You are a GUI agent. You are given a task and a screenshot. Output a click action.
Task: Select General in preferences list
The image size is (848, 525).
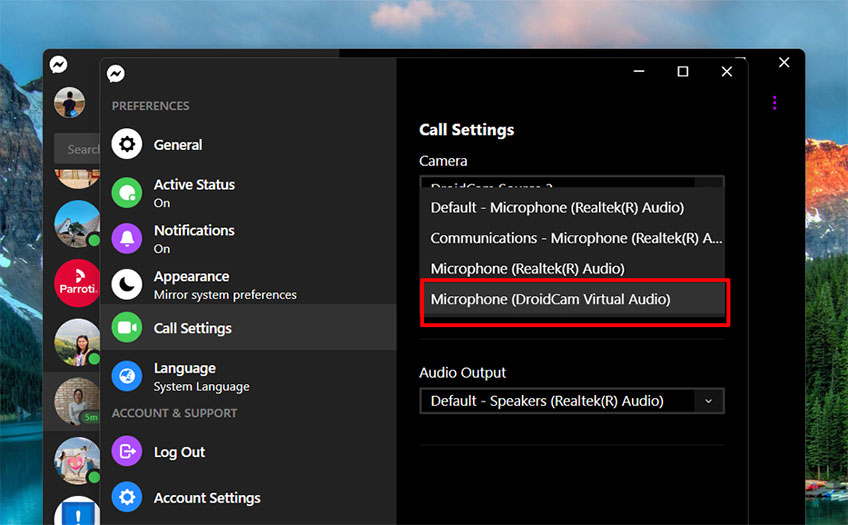(x=248, y=144)
